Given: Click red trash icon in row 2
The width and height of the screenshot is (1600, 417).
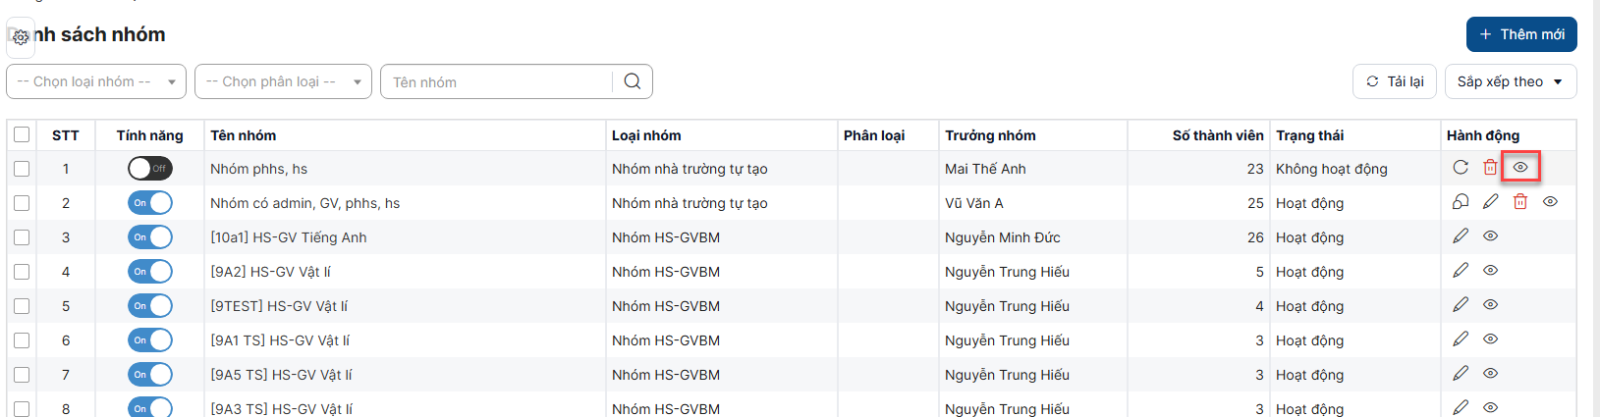Looking at the screenshot, I should coord(1520,202).
